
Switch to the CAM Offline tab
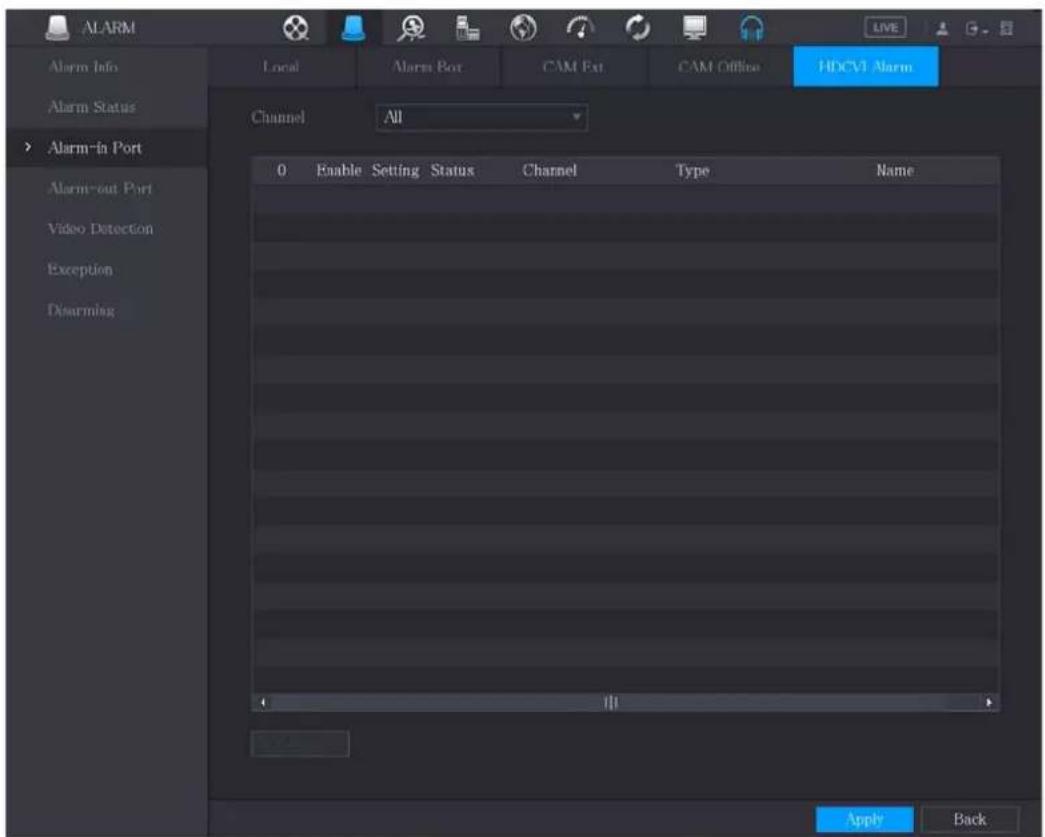point(718,67)
